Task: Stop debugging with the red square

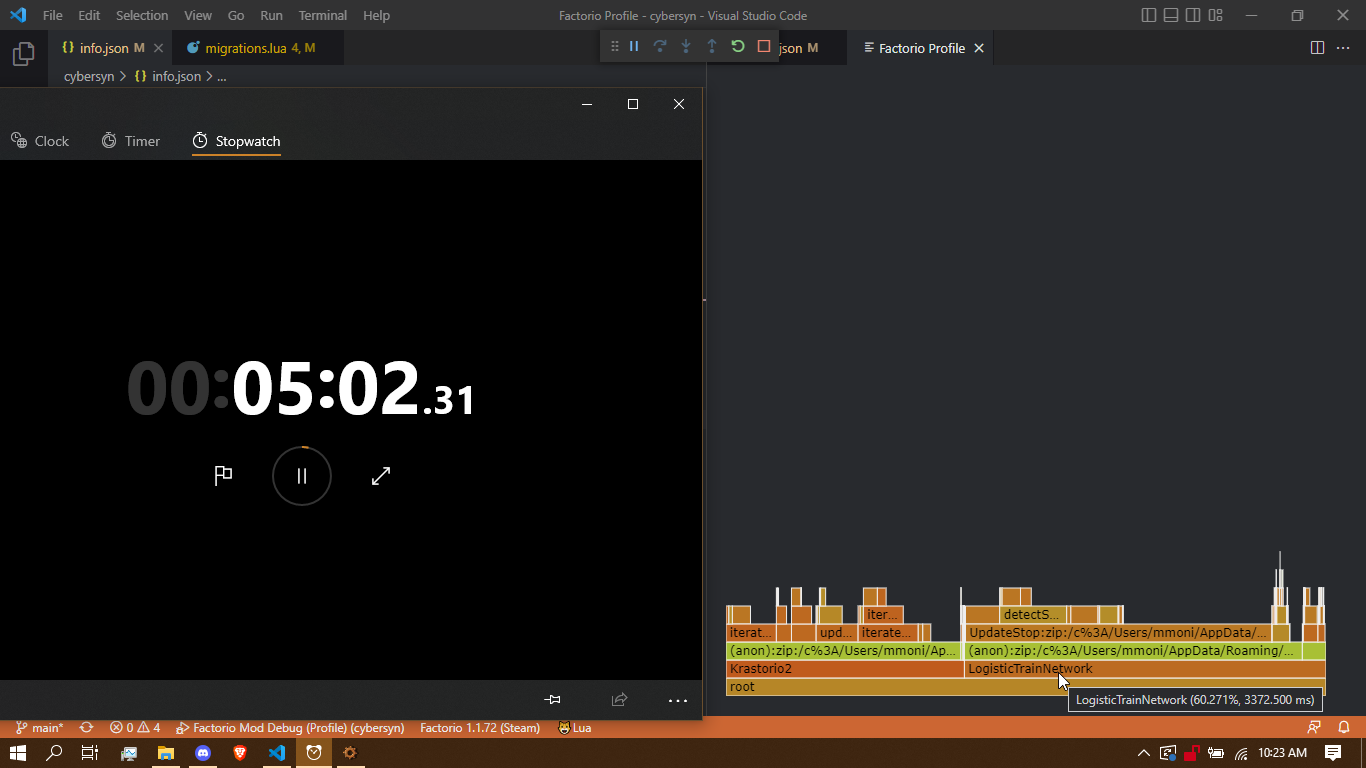Action: click(x=764, y=47)
